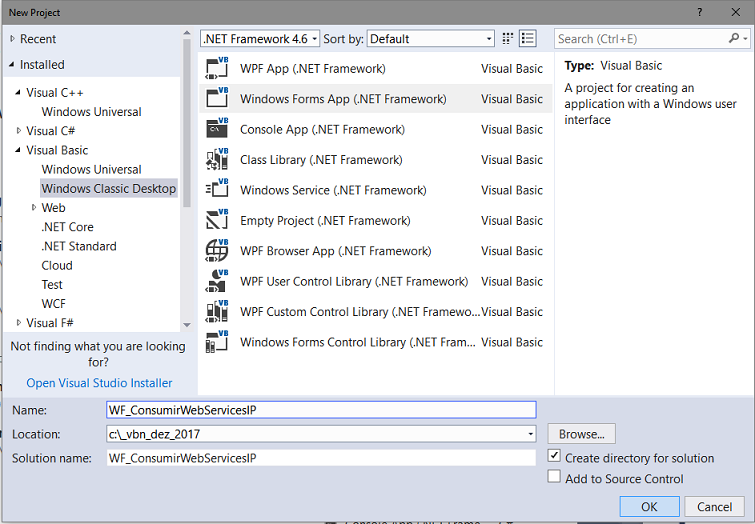Switch to medium icons list view
Image resolution: width=755 pixels, height=524 pixels.
(528, 39)
